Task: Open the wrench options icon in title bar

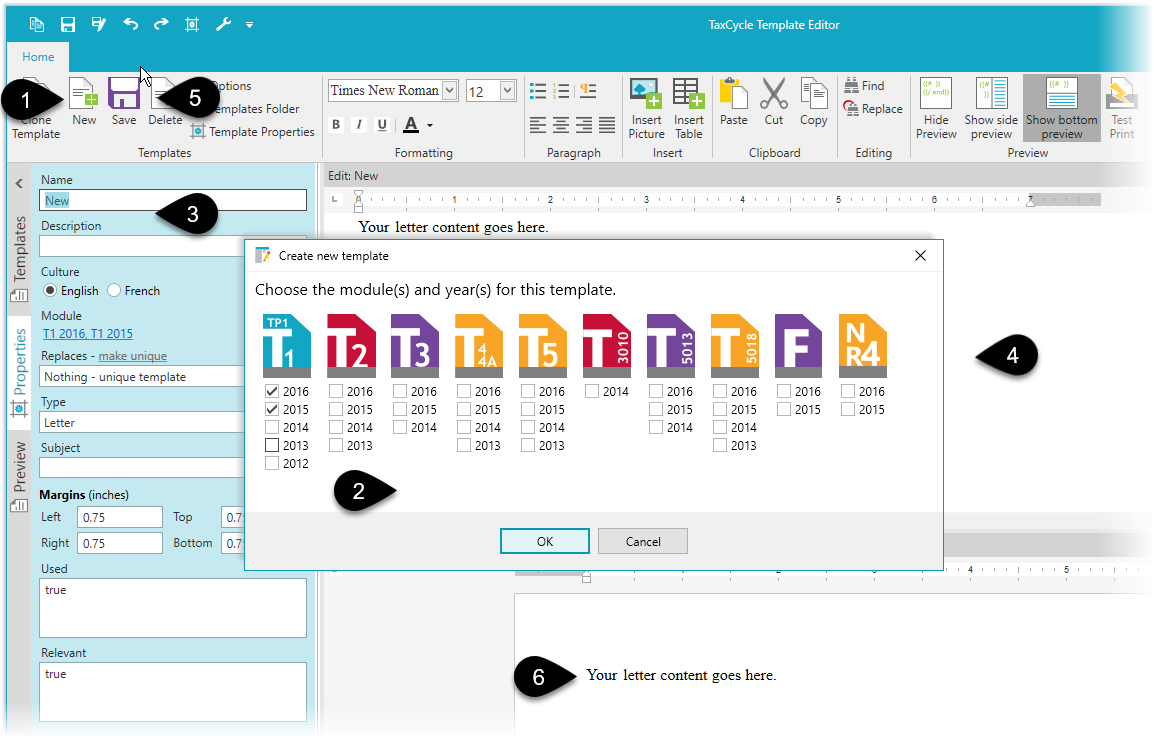Action: (x=223, y=24)
